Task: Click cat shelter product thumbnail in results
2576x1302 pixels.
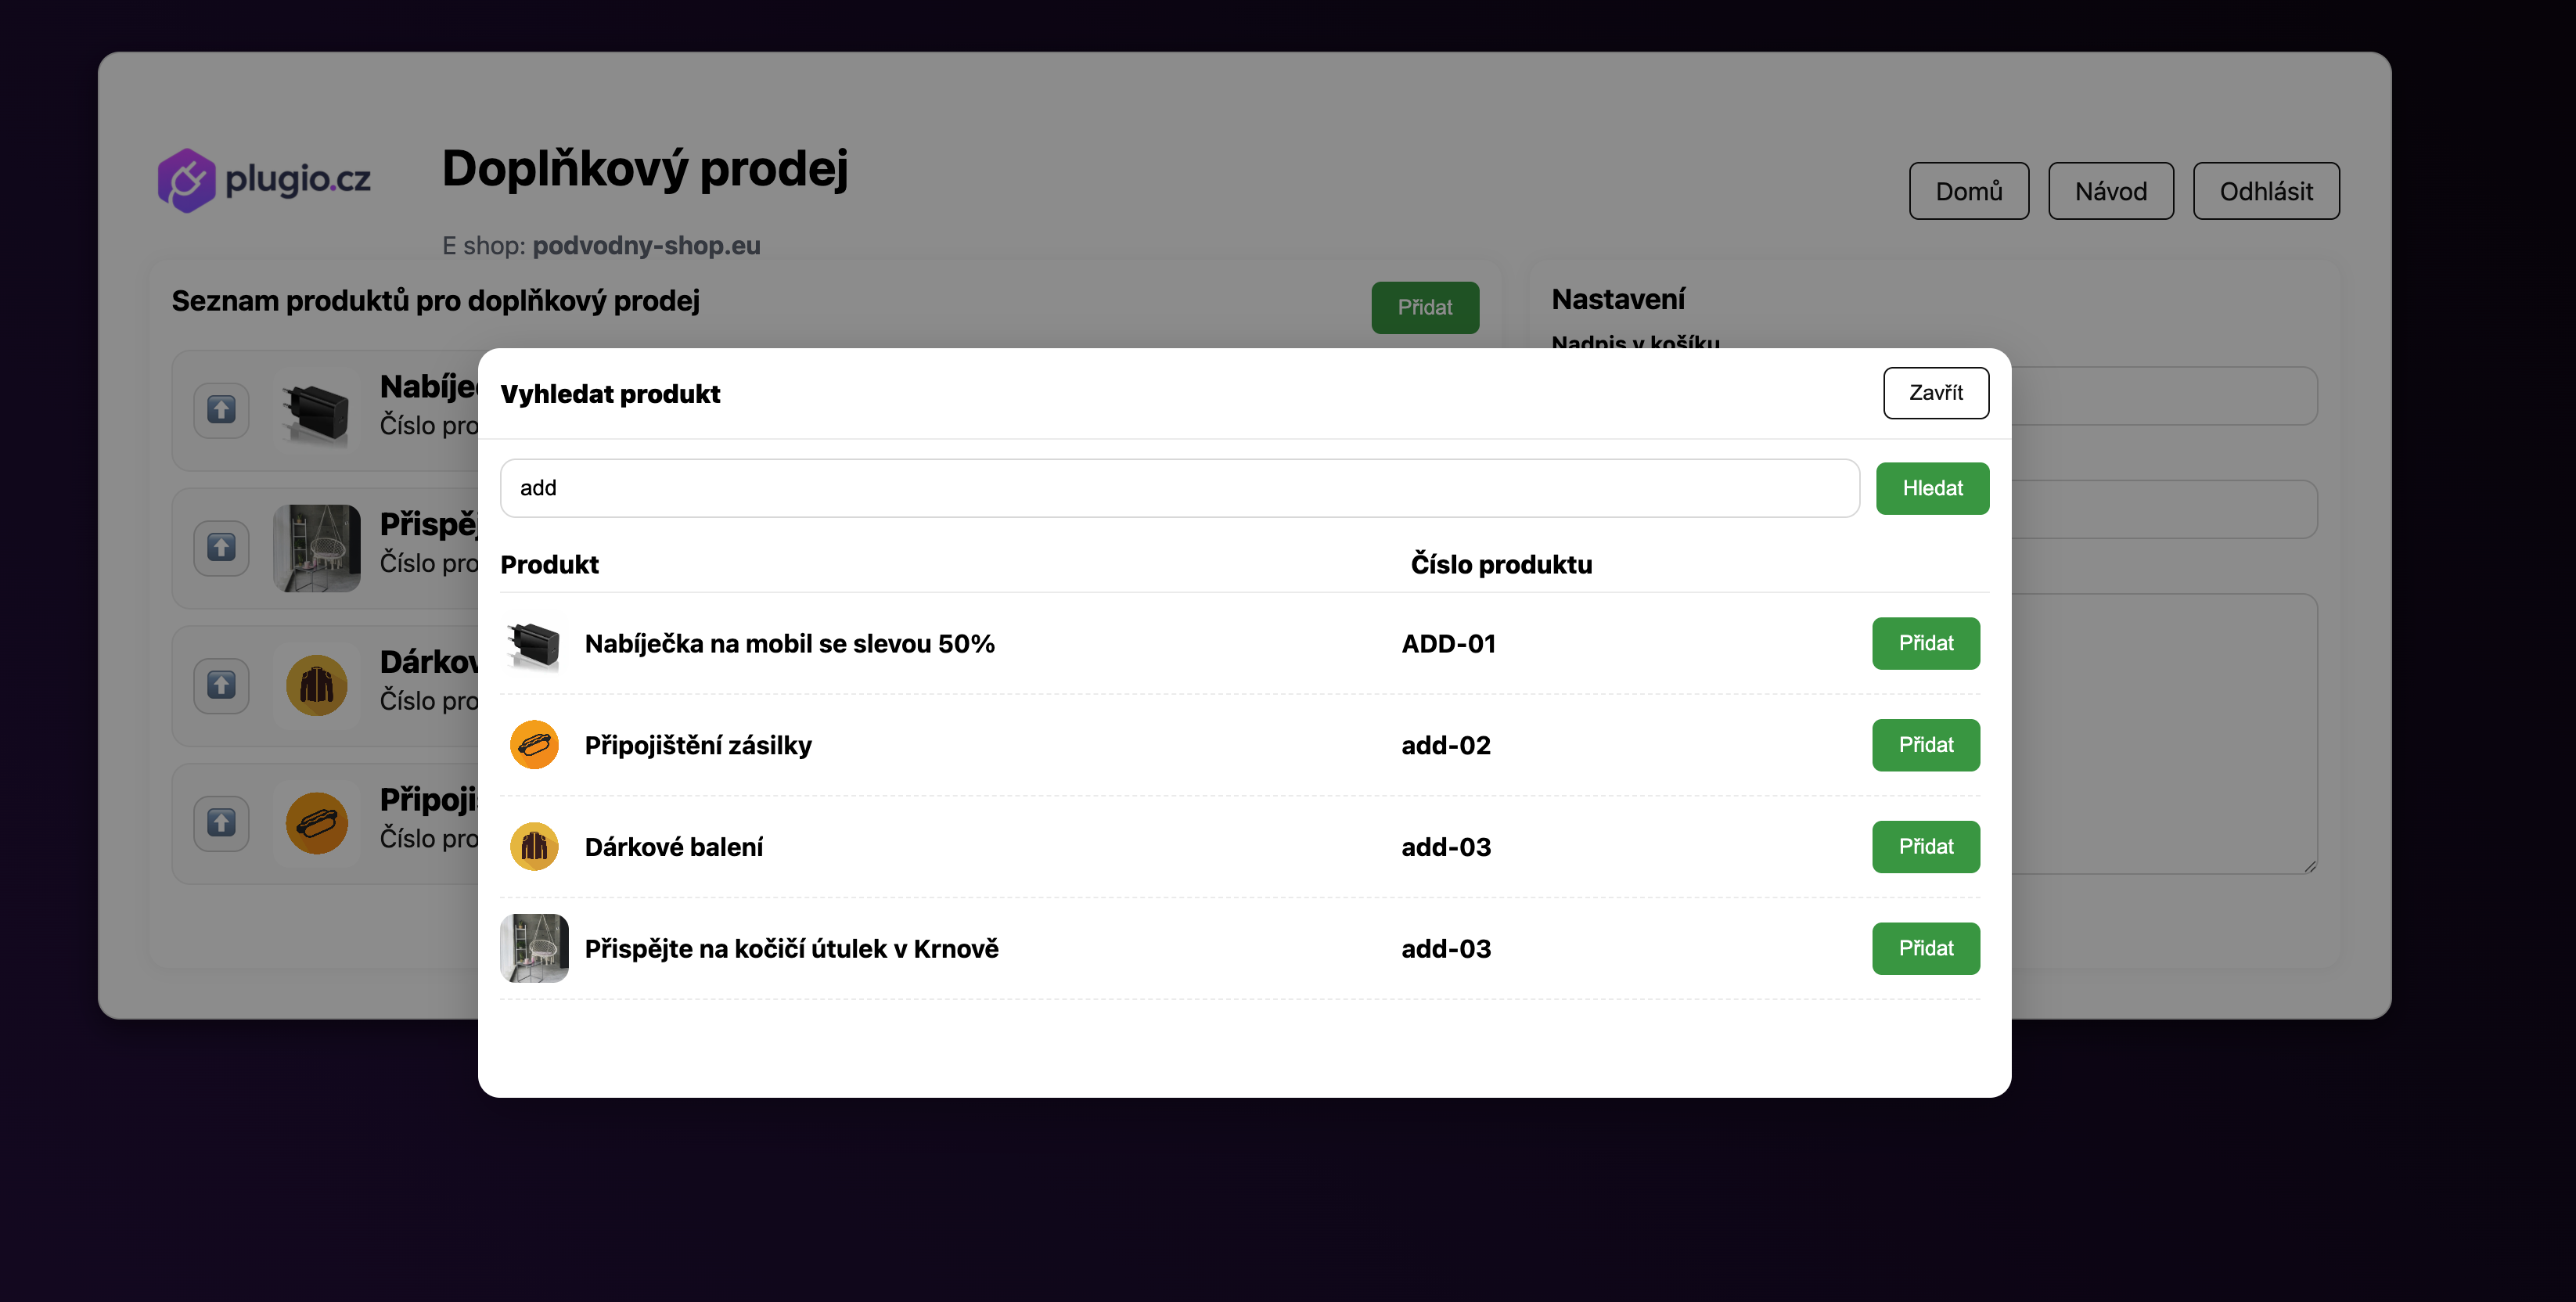Action: click(534, 948)
